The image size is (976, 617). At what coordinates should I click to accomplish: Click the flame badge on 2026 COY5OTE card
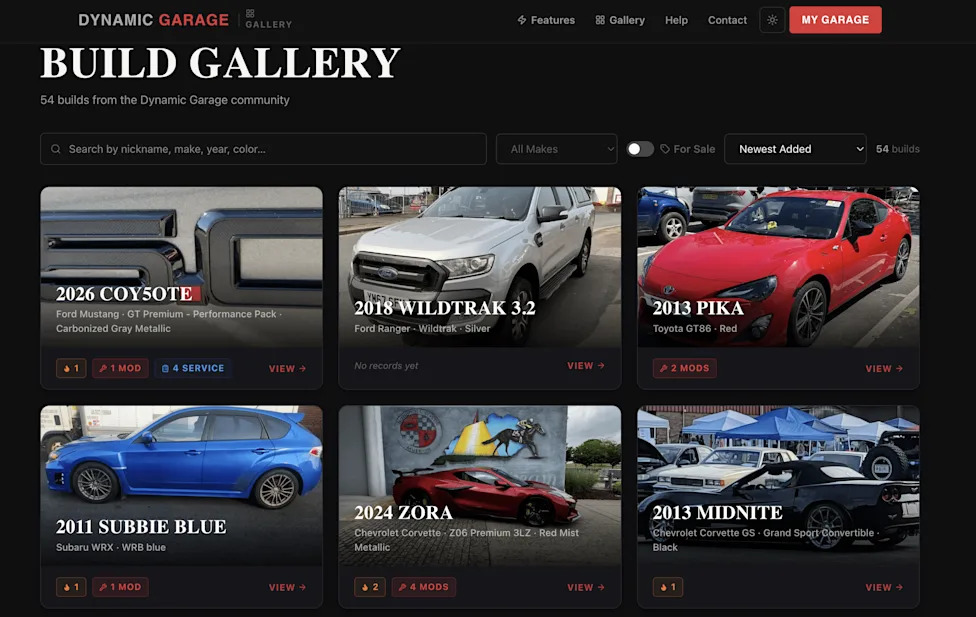[x=71, y=368]
